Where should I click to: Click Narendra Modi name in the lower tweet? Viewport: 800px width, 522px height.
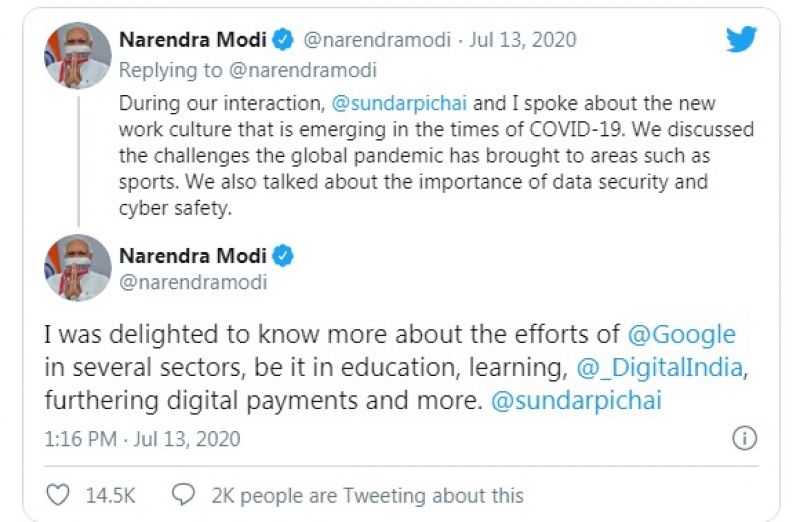[193, 256]
